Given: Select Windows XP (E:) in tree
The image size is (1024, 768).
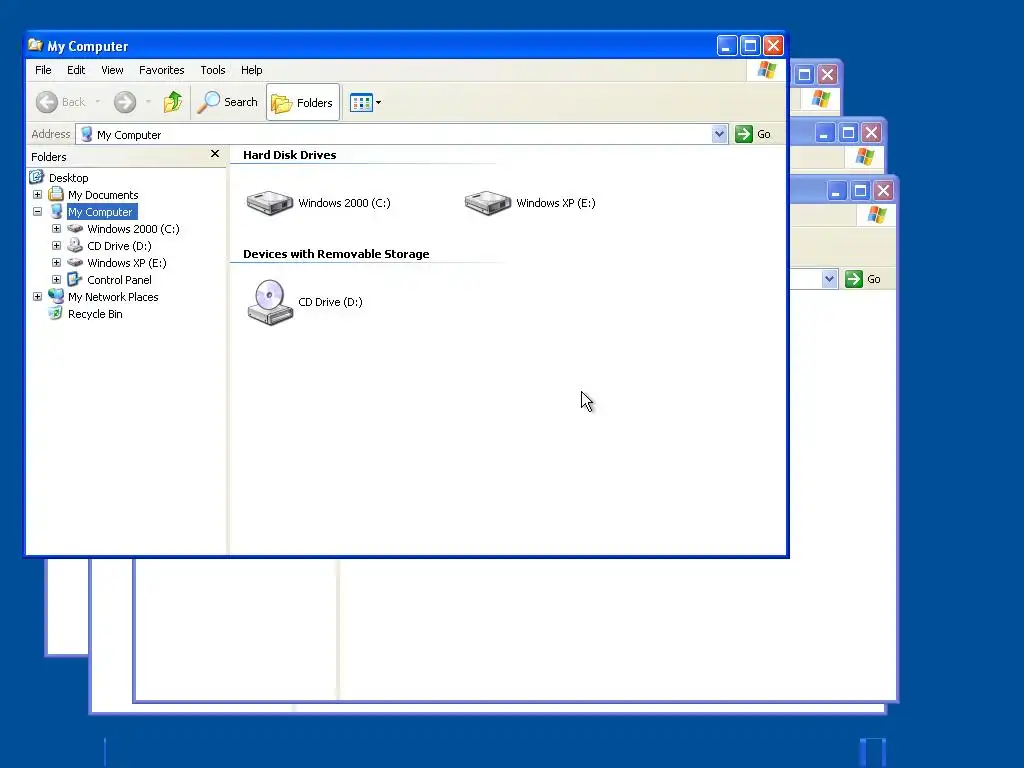Looking at the screenshot, I should click(x=127, y=263).
